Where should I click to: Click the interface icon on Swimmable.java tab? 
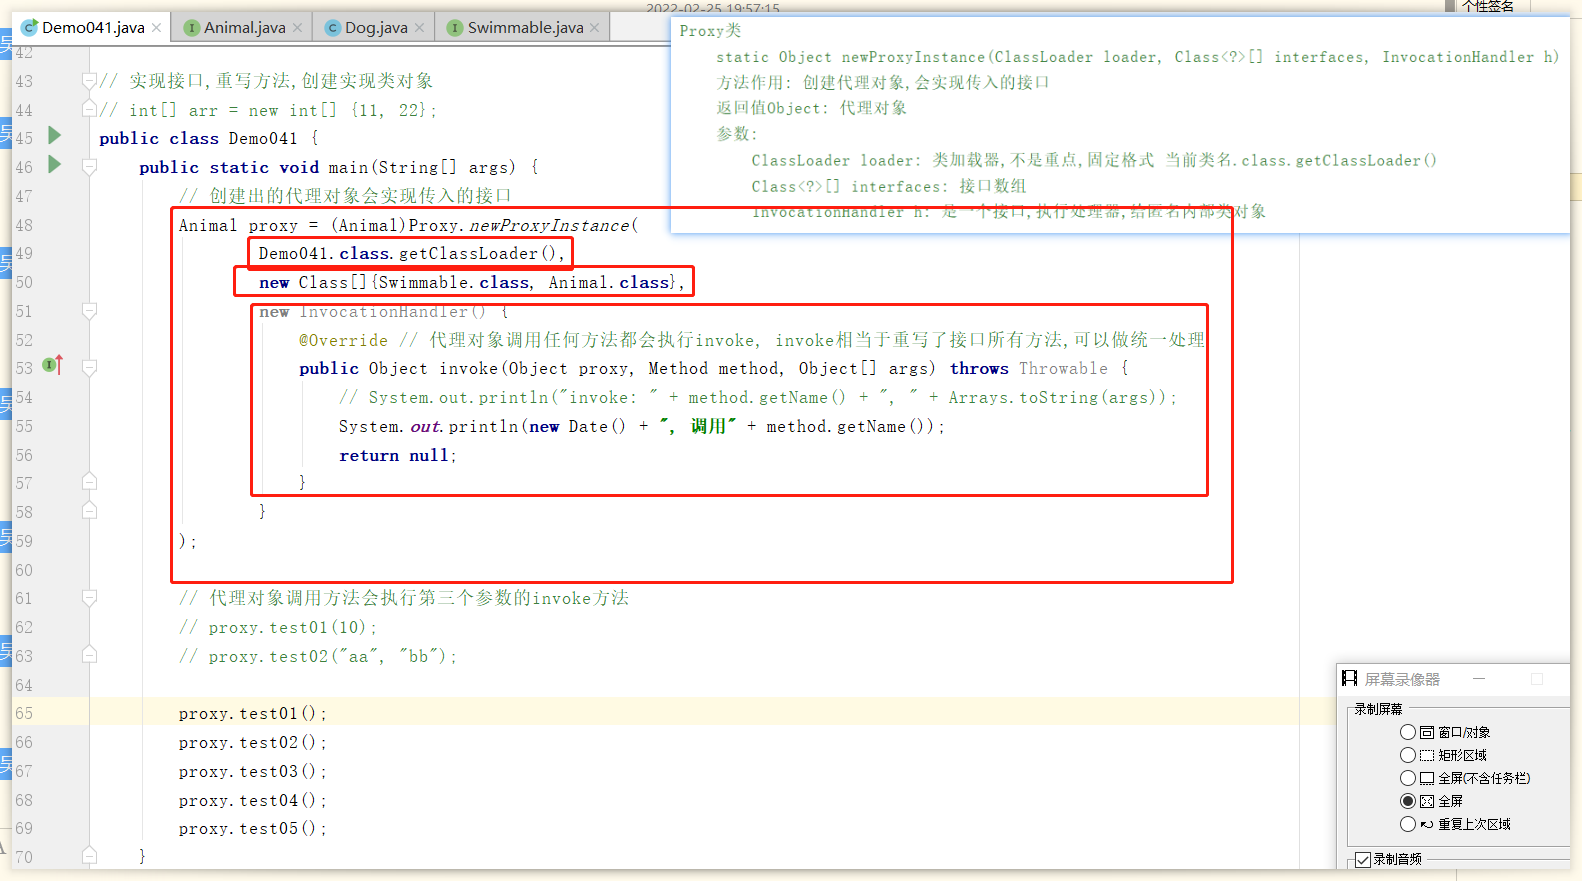[455, 28]
